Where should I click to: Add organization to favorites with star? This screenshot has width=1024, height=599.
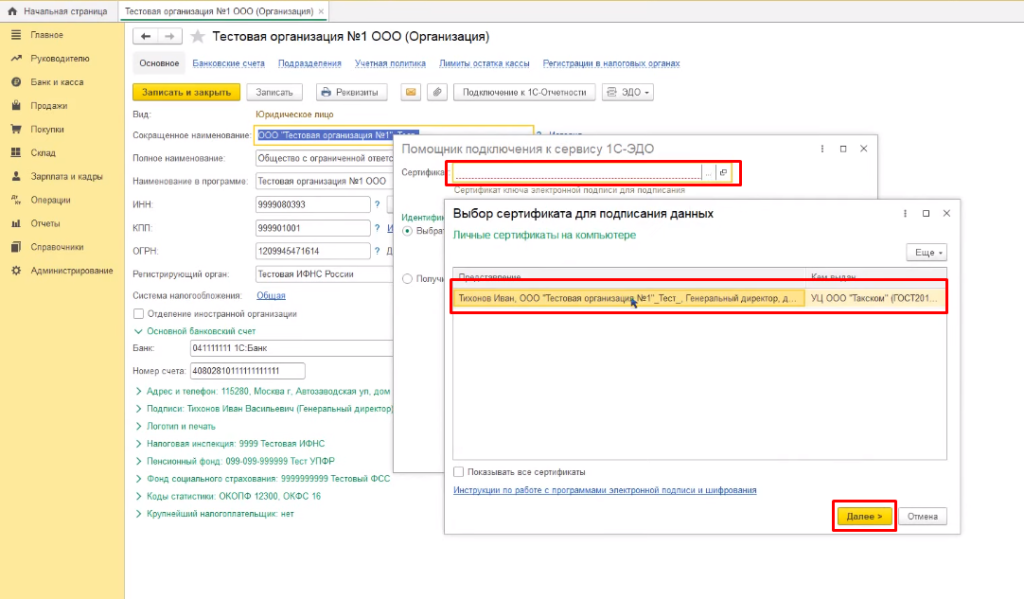(x=197, y=37)
